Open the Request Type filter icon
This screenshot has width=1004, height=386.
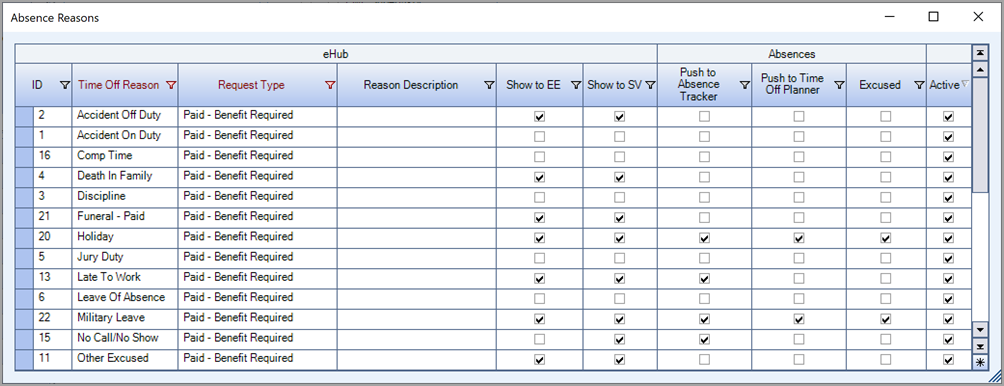click(330, 85)
